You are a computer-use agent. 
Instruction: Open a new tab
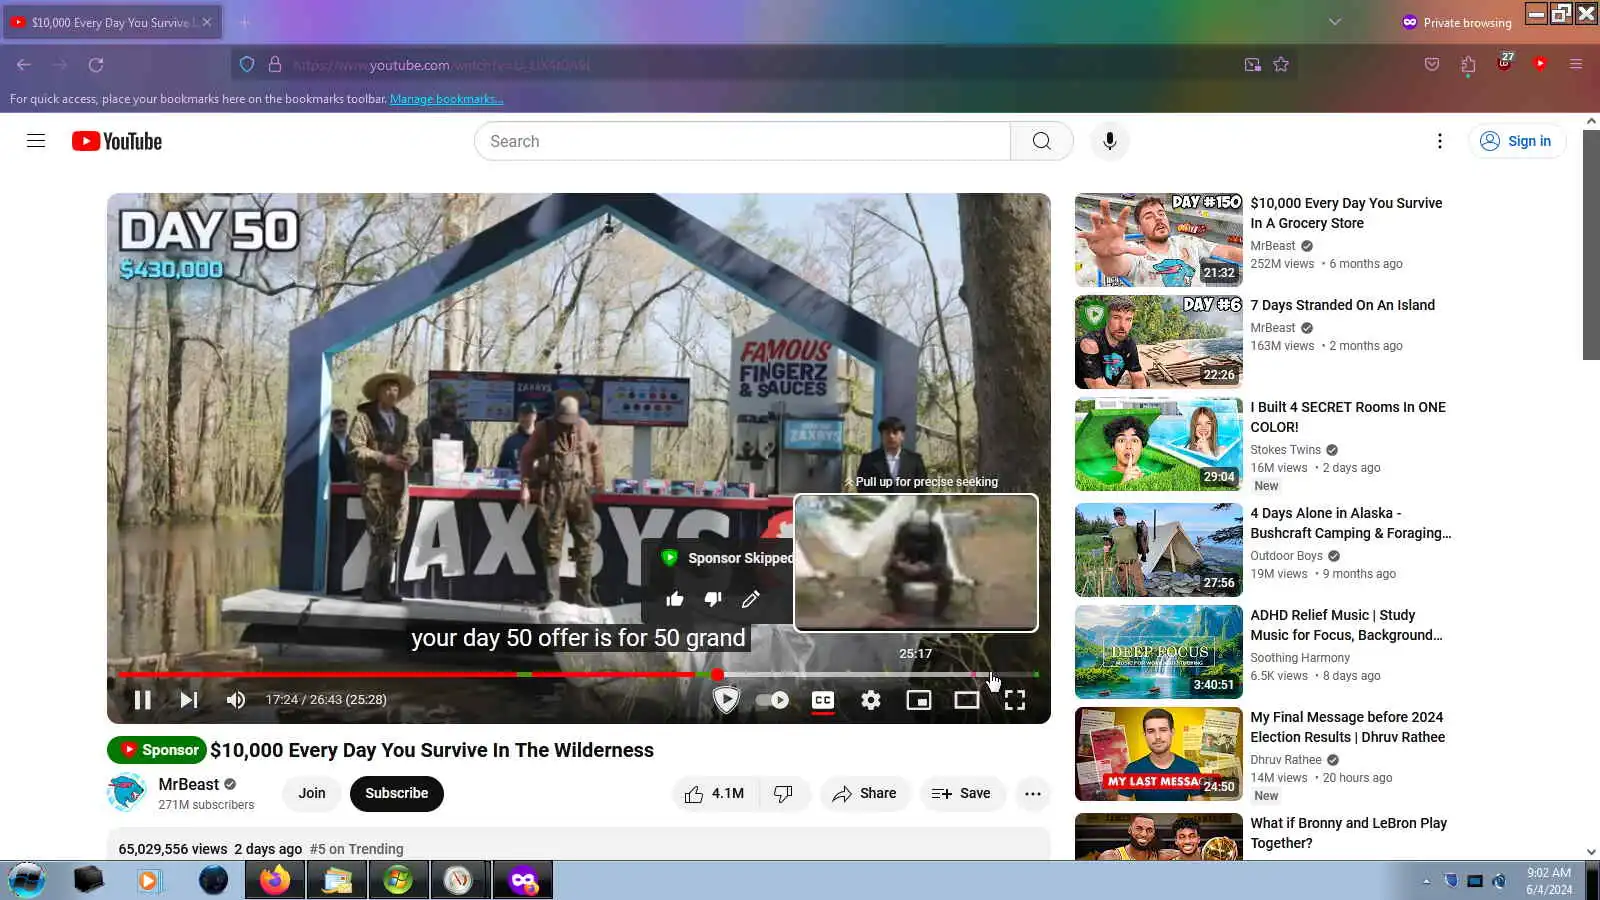244,22
